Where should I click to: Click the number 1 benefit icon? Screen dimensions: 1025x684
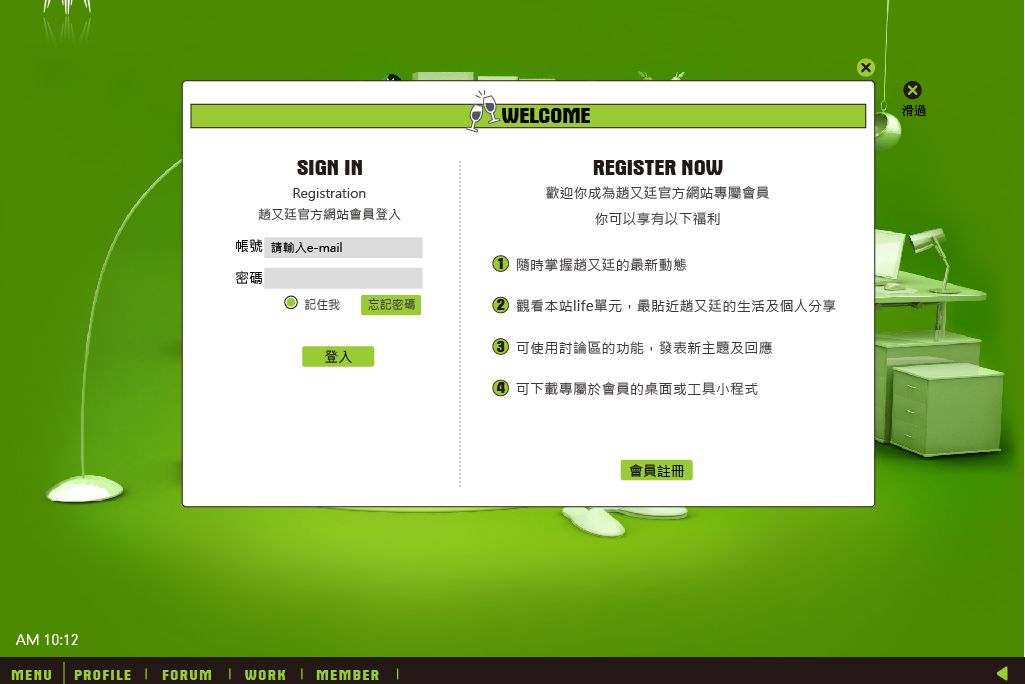click(x=501, y=264)
